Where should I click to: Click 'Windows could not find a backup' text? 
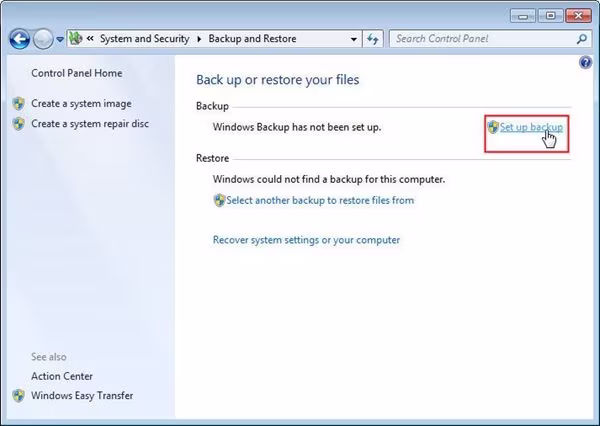point(329,179)
